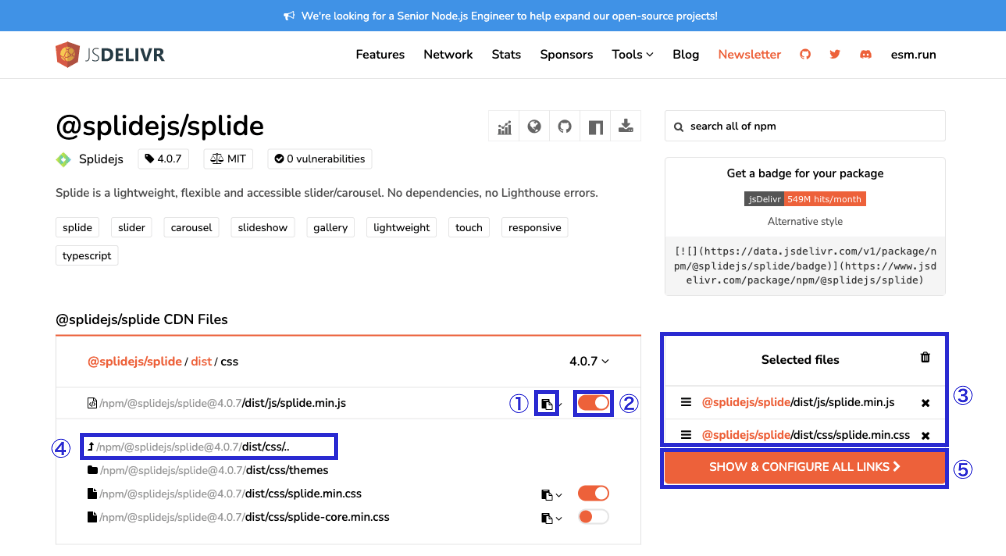Viewport: 1006px width, 556px height.
Task: Select the badge markdown code snippet
Action: click(805, 265)
